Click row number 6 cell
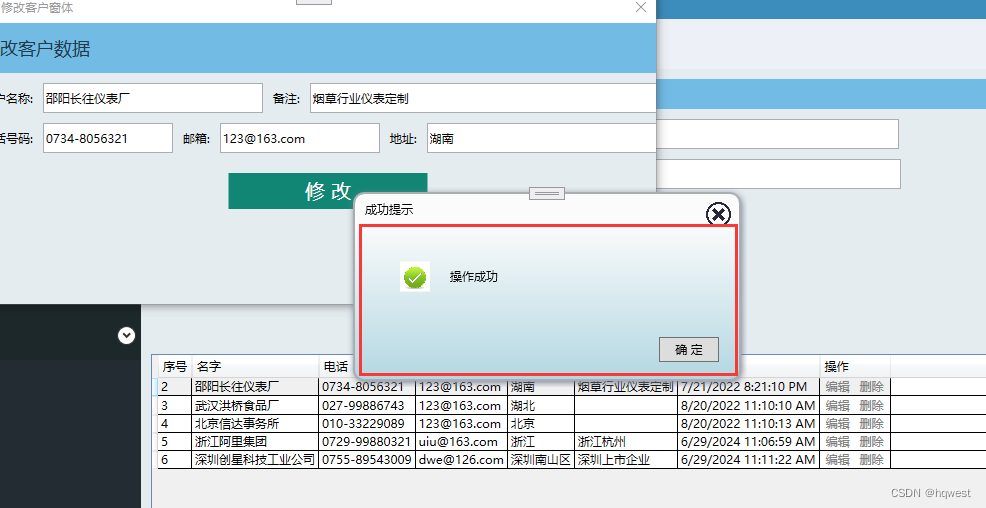986x508 pixels. pos(175,460)
